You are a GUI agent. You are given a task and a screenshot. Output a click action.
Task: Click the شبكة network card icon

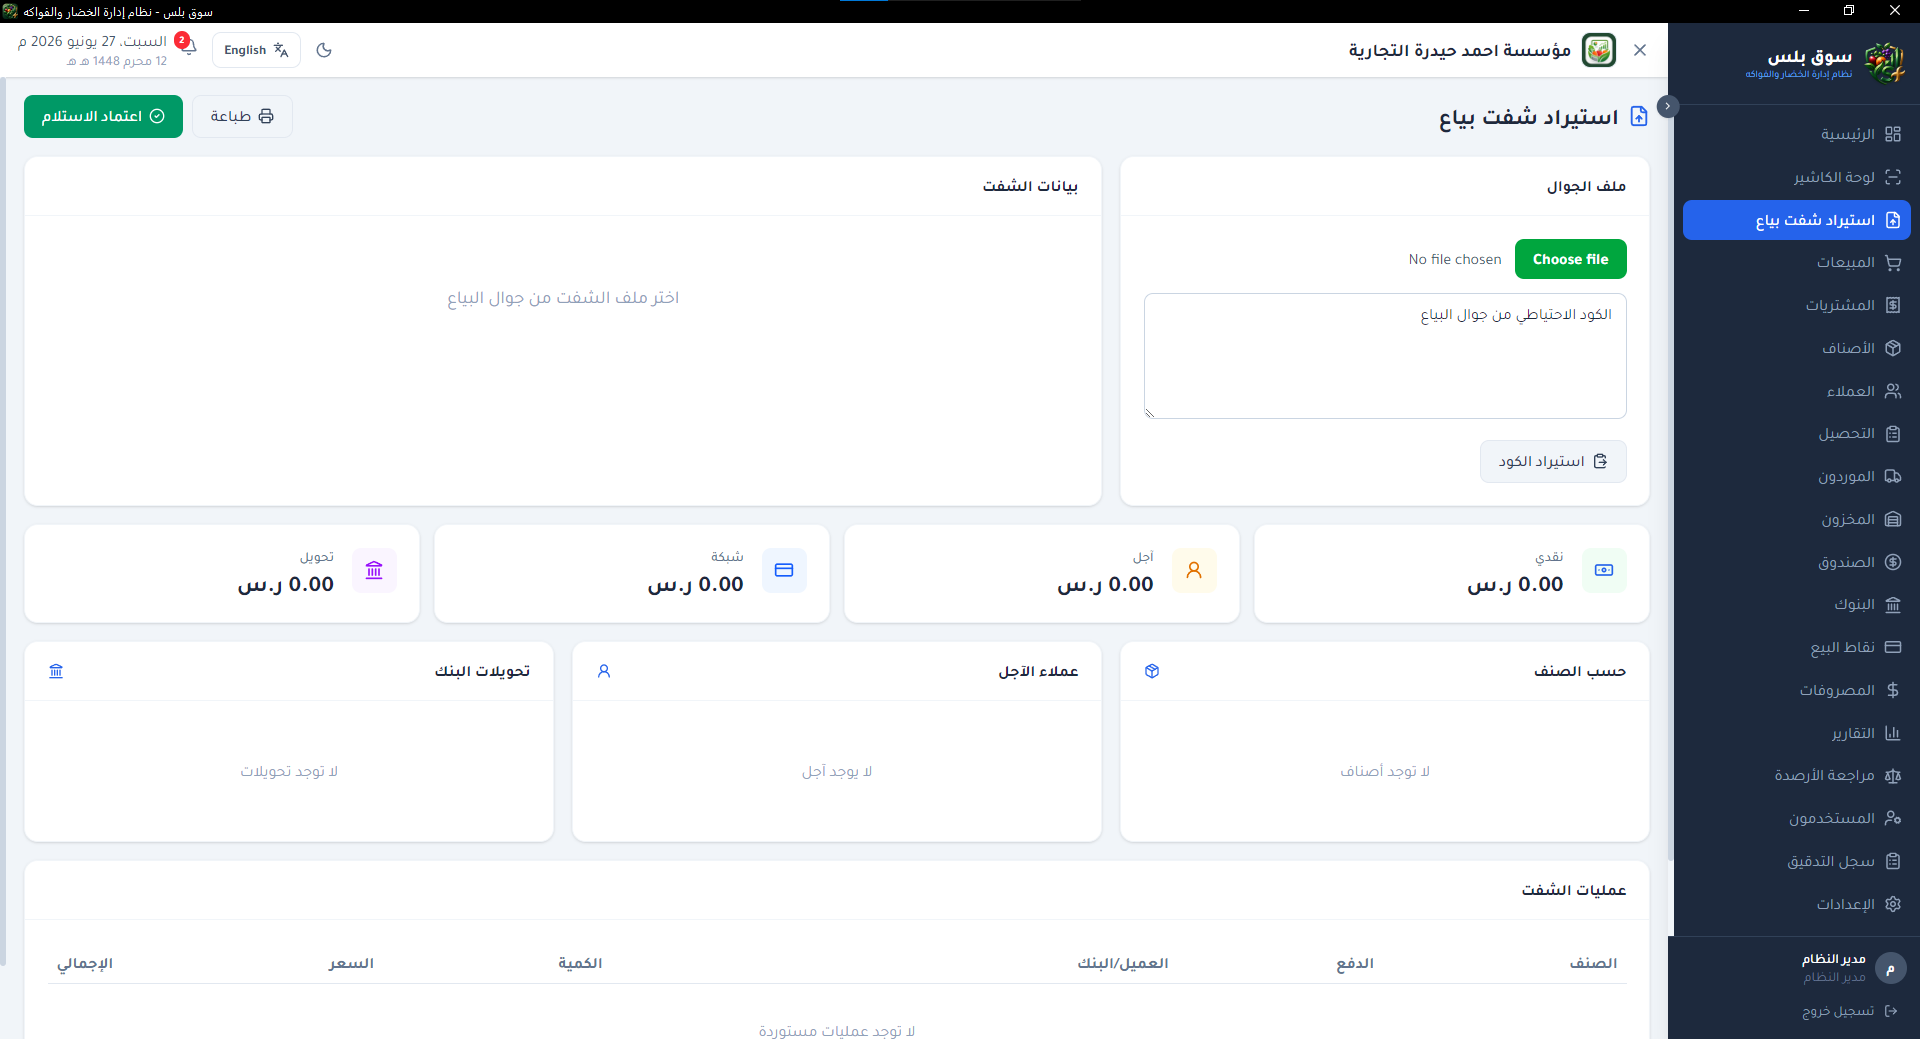(784, 570)
